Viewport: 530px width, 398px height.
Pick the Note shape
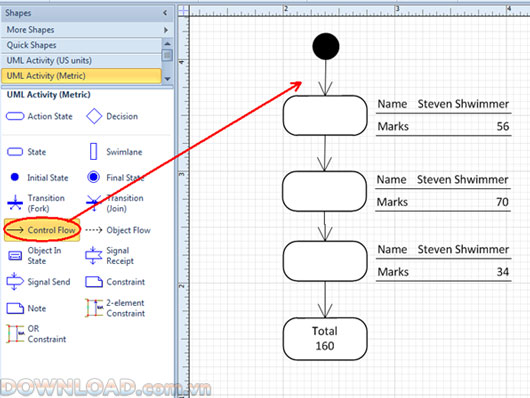(x=26, y=308)
